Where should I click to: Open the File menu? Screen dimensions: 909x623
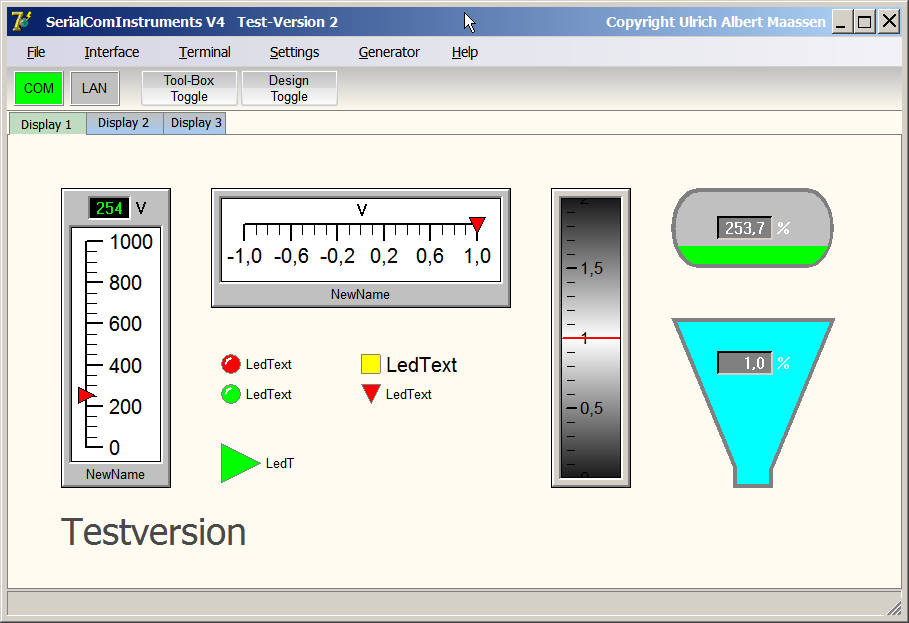click(x=36, y=52)
